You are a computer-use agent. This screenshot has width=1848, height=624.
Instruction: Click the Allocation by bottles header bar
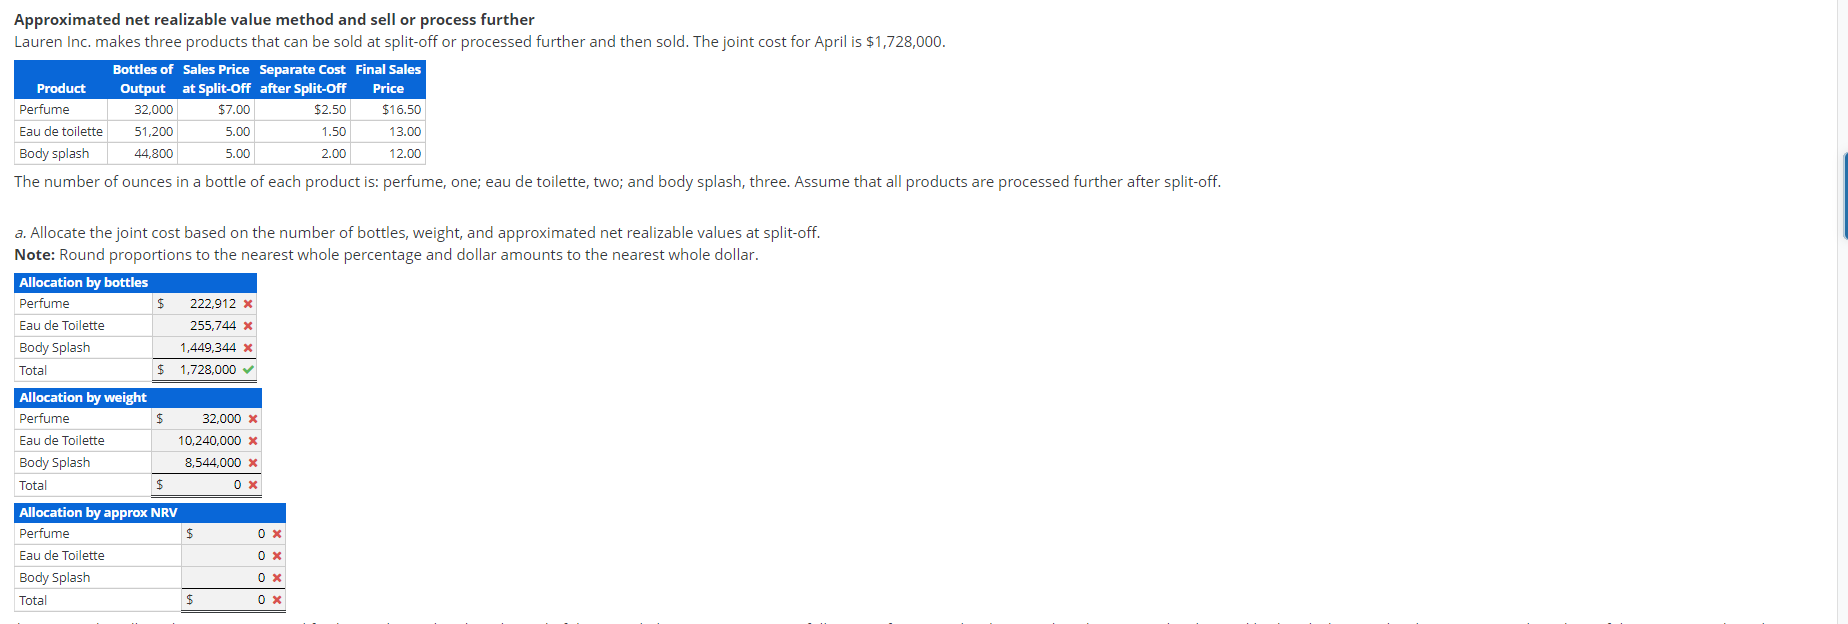137,282
